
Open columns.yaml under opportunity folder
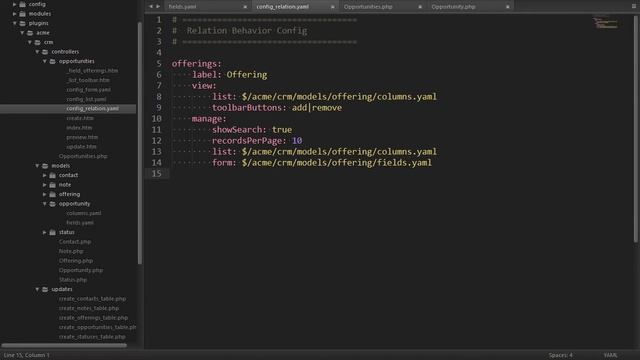84,213
